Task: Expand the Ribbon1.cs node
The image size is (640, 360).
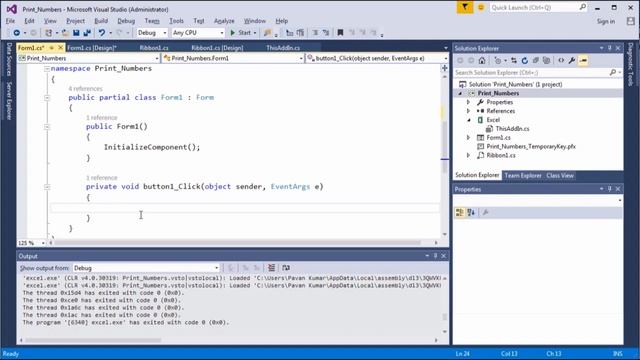Action: pyautogui.click(x=469, y=156)
